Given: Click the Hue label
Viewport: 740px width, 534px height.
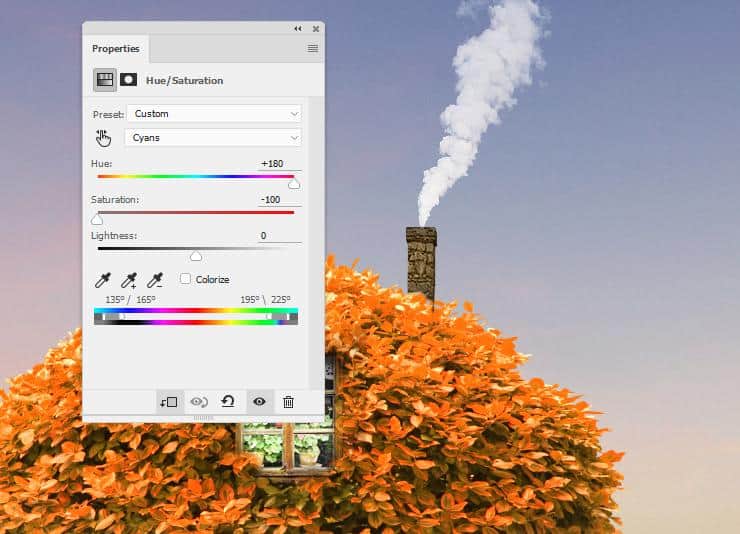Looking at the screenshot, I should click(x=101, y=164).
